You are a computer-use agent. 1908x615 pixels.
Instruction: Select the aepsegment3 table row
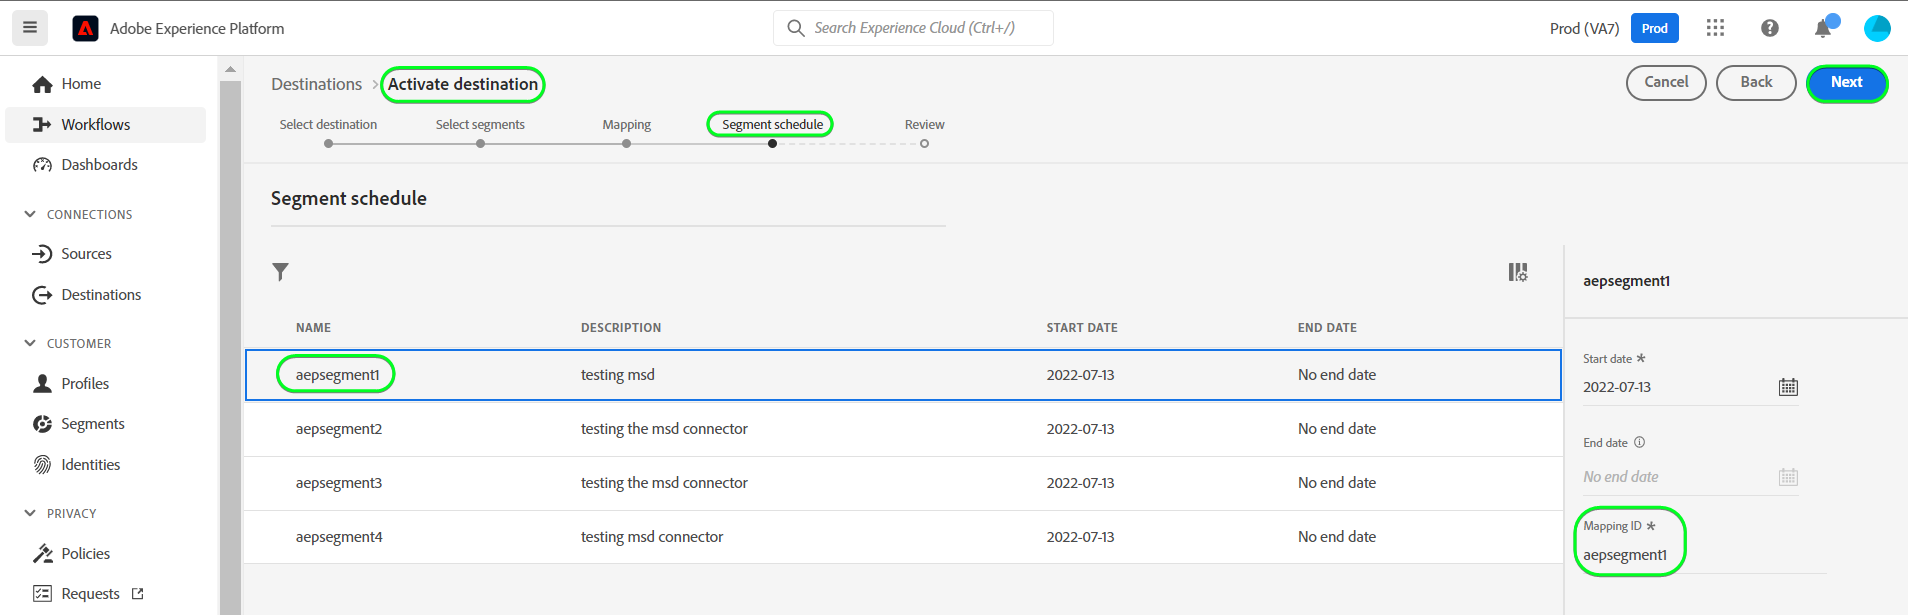900,483
